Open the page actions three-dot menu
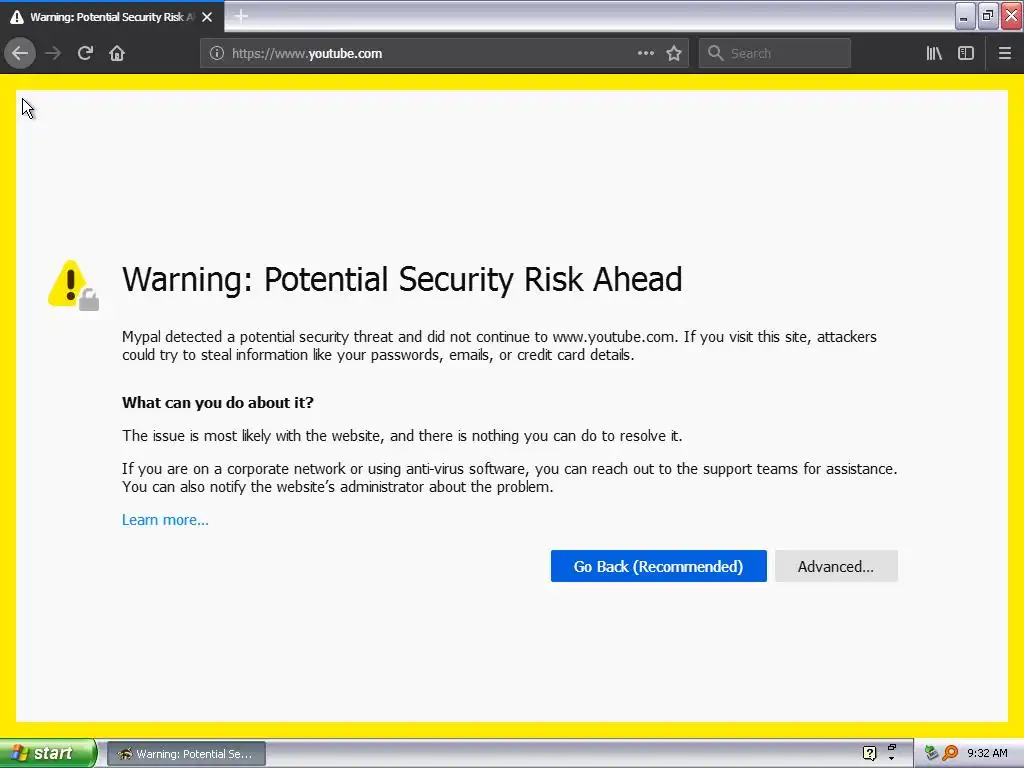This screenshot has width=1024, height=768. pos(646,54)
